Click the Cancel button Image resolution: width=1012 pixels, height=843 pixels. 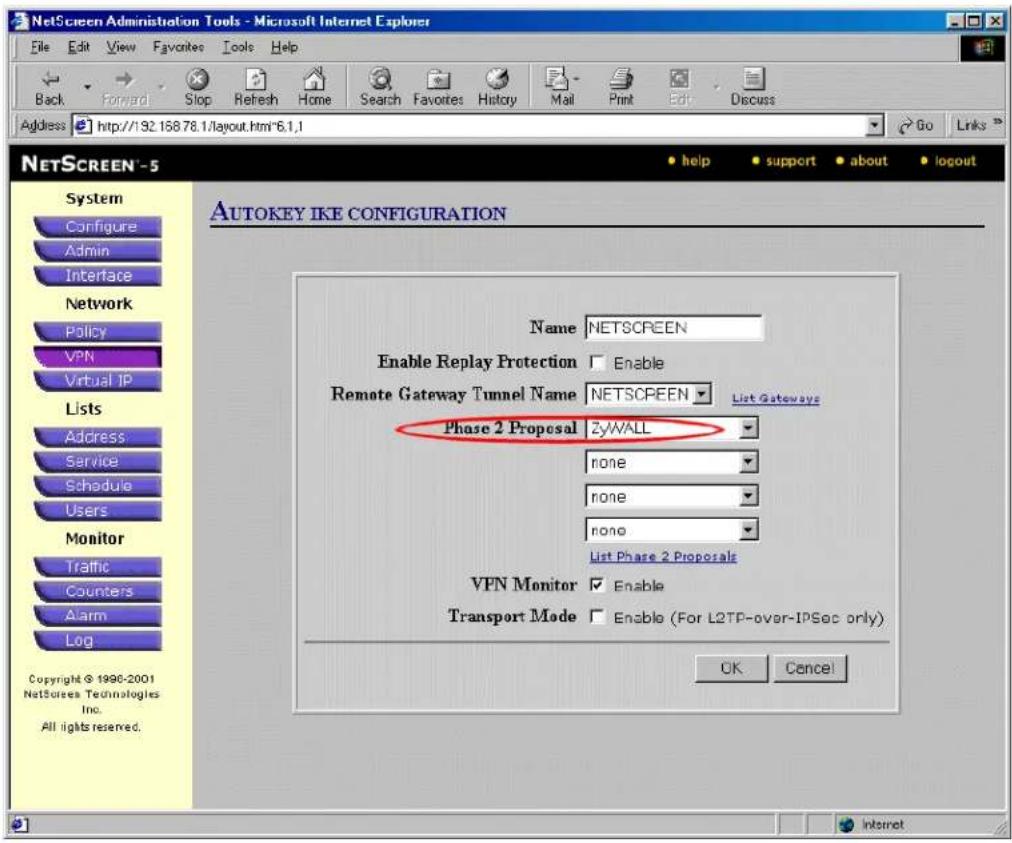point(809,668)
